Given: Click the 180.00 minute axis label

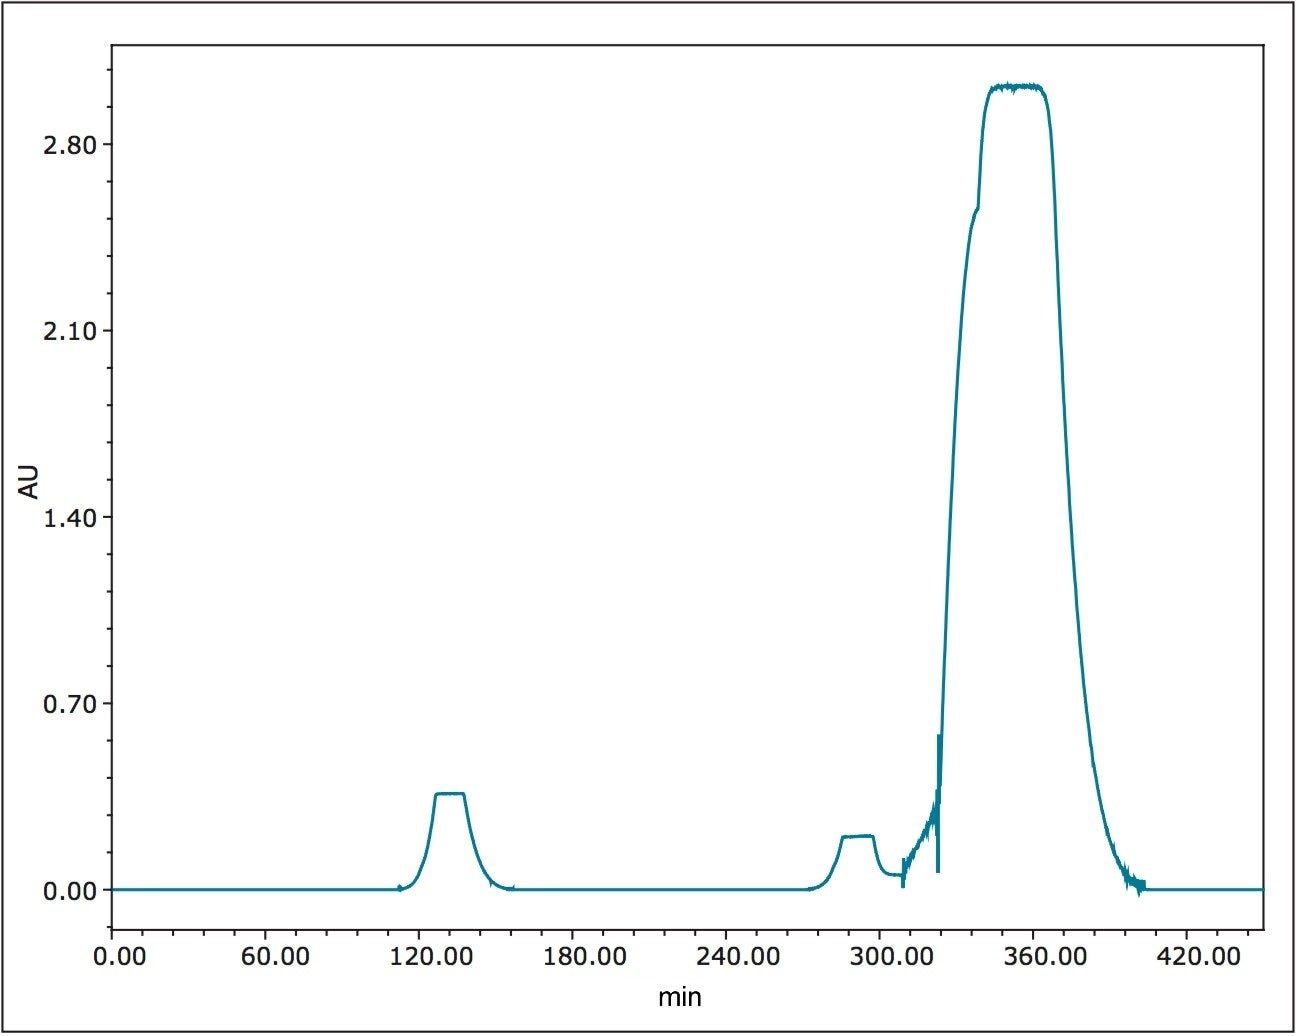Looking at the screenshot, I should click(583, 957).
